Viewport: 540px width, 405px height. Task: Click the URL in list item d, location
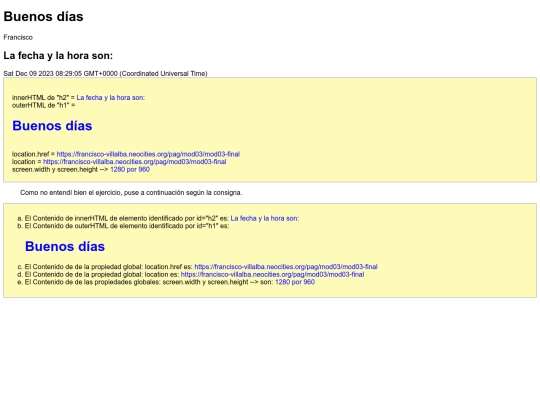point(272,274)
